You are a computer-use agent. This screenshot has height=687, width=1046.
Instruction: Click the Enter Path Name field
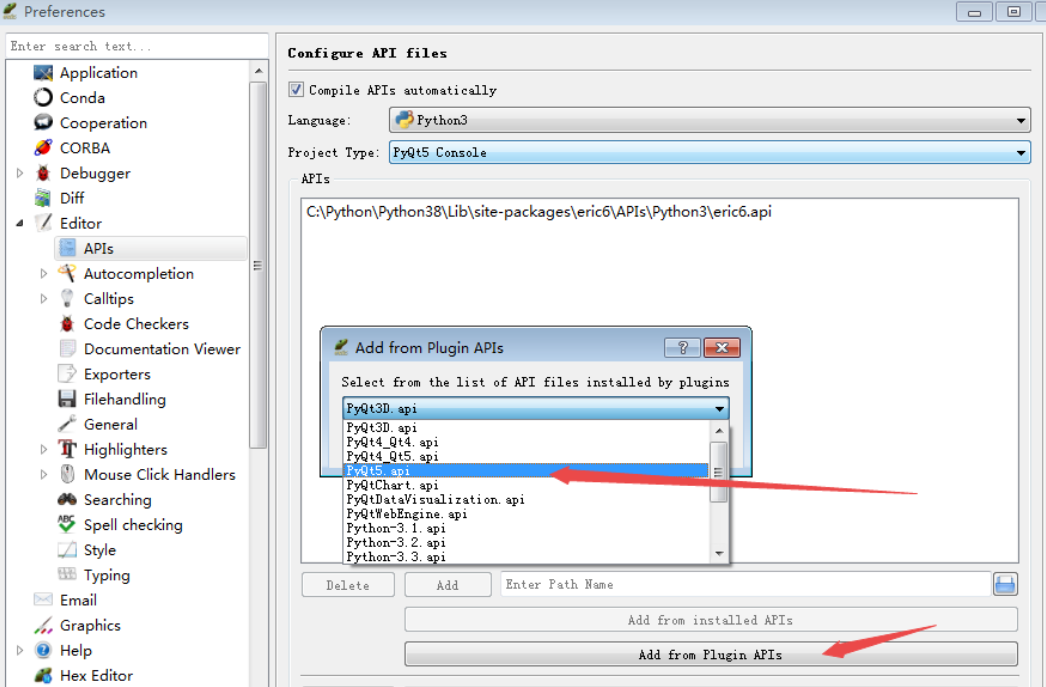(x=745, y=584)
